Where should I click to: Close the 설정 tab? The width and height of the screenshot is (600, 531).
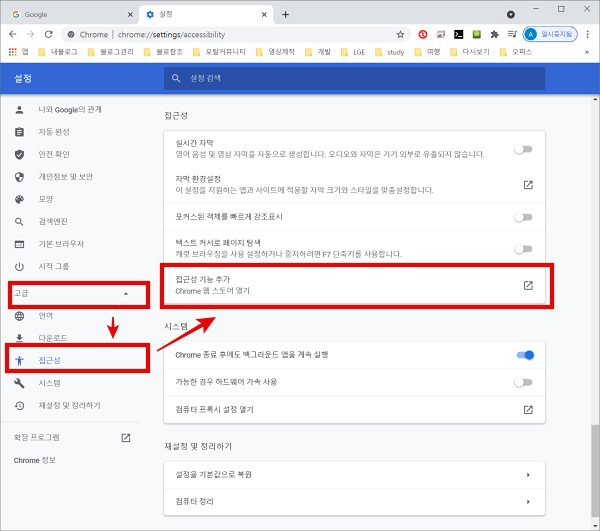click(x=264, y=15)
